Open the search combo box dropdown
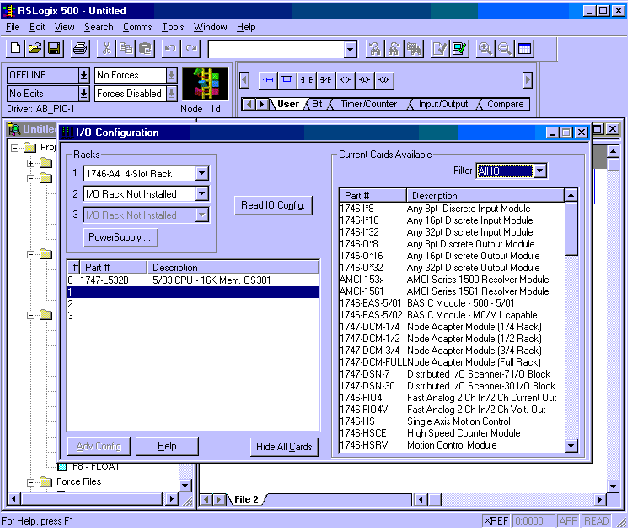 click(350, 49)
